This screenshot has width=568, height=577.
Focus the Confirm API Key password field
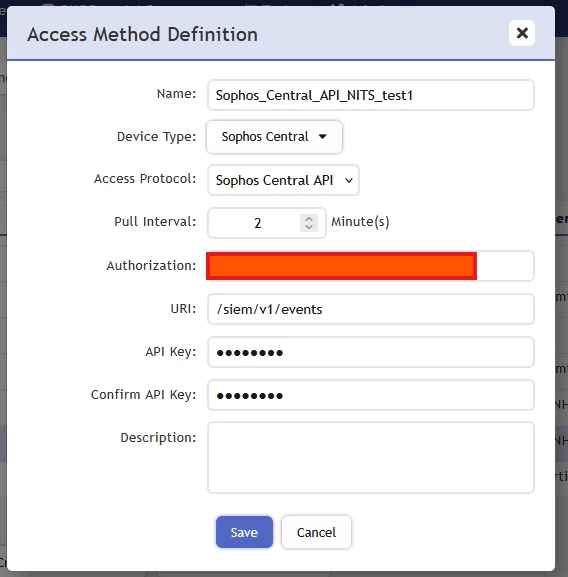pos(371,395)
